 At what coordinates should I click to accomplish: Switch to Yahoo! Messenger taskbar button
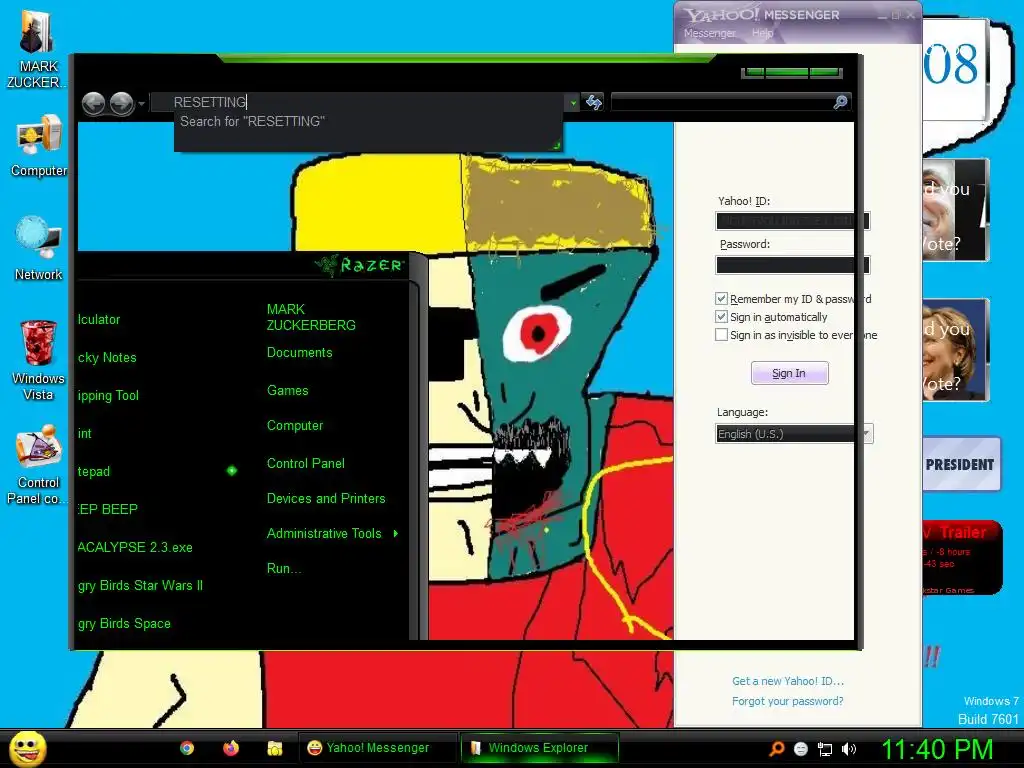tap(378, 748)
